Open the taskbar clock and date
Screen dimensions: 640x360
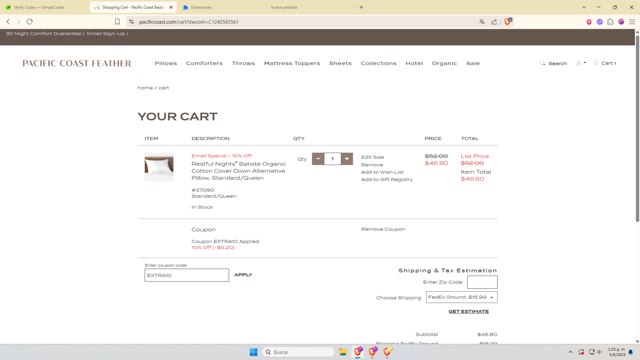(x=616, y=352)
